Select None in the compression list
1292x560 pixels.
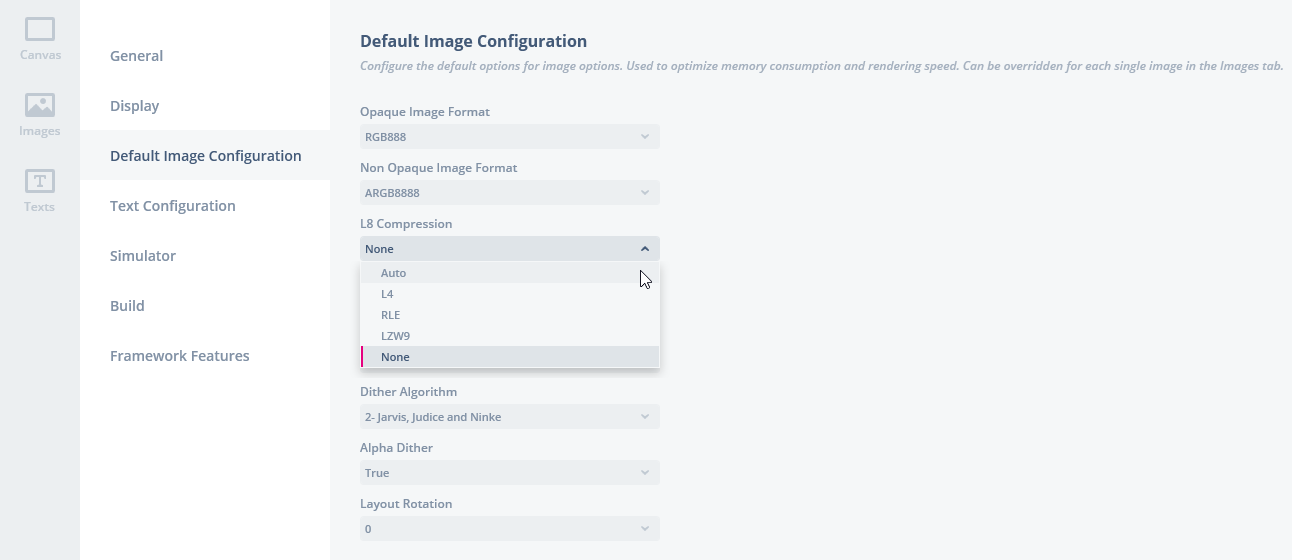tap(395, 357)
